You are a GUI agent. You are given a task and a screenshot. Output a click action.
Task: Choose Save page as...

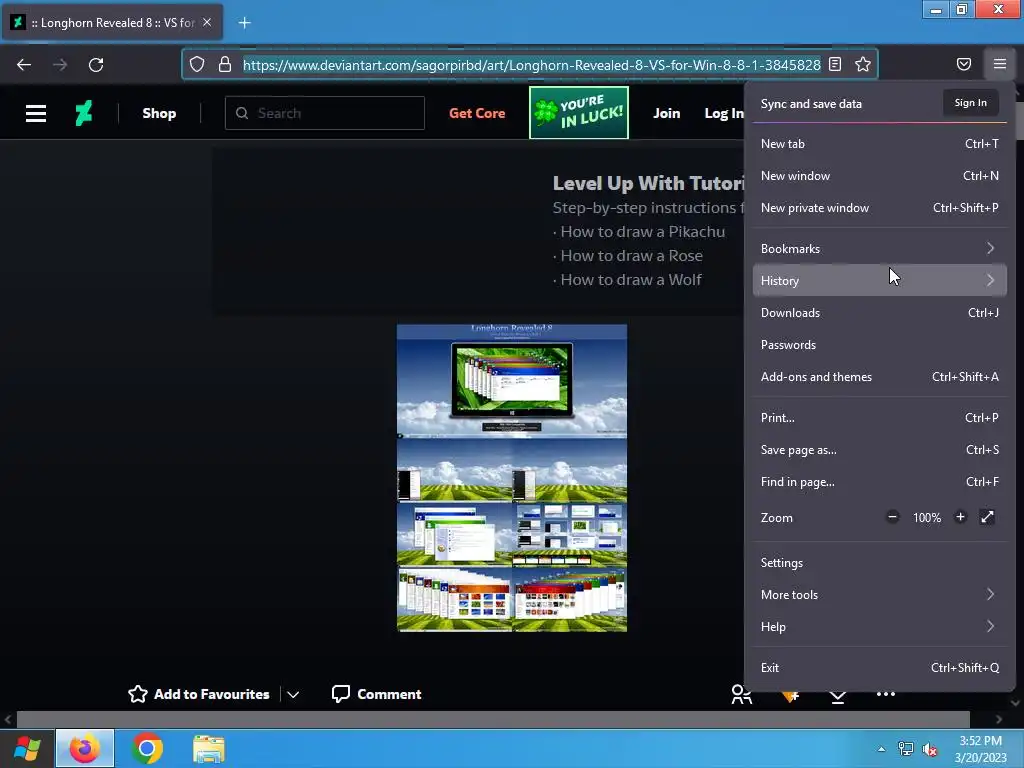pyautogui.click(x=879, y=449)
